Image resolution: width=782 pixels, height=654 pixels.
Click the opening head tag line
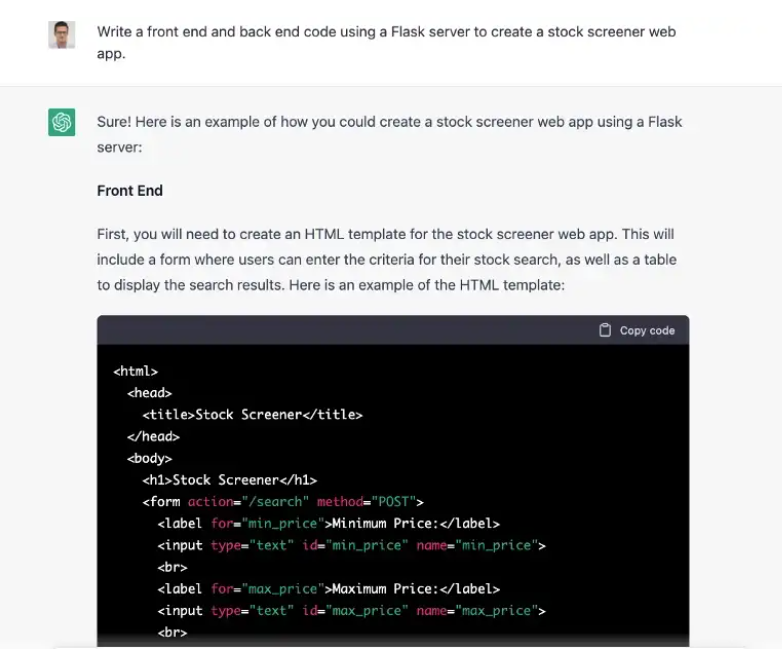pos(149,393)
